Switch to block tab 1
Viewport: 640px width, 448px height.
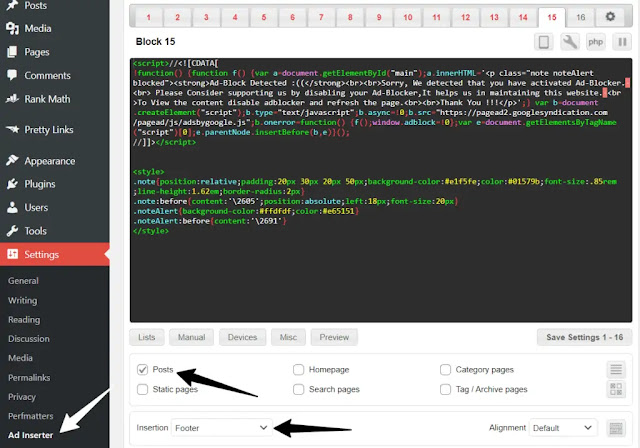(149, 18)
